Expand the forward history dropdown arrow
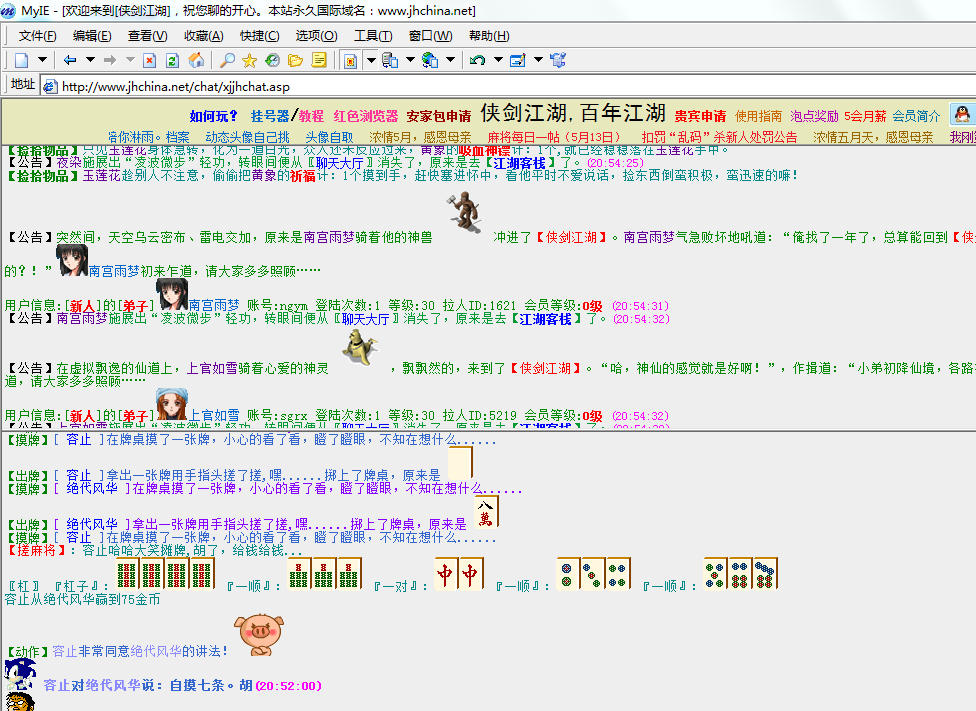The height and width of the screenshot is (711, 976). (130, 60)
